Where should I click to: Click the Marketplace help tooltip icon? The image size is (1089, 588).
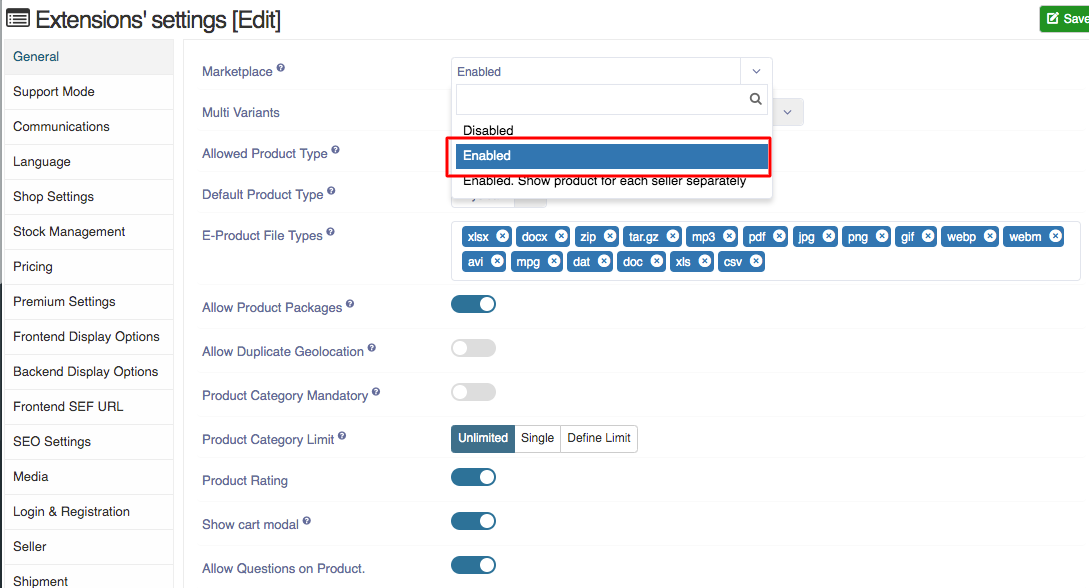(281, 67)
